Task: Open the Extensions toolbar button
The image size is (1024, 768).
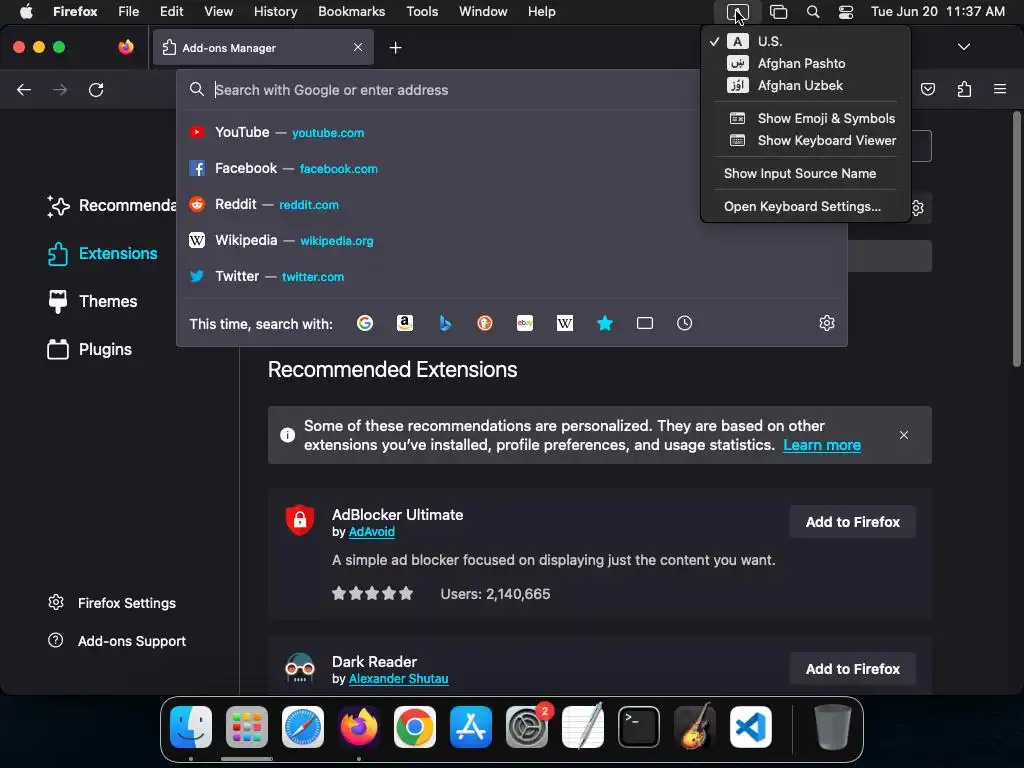Action: [964, 89]
